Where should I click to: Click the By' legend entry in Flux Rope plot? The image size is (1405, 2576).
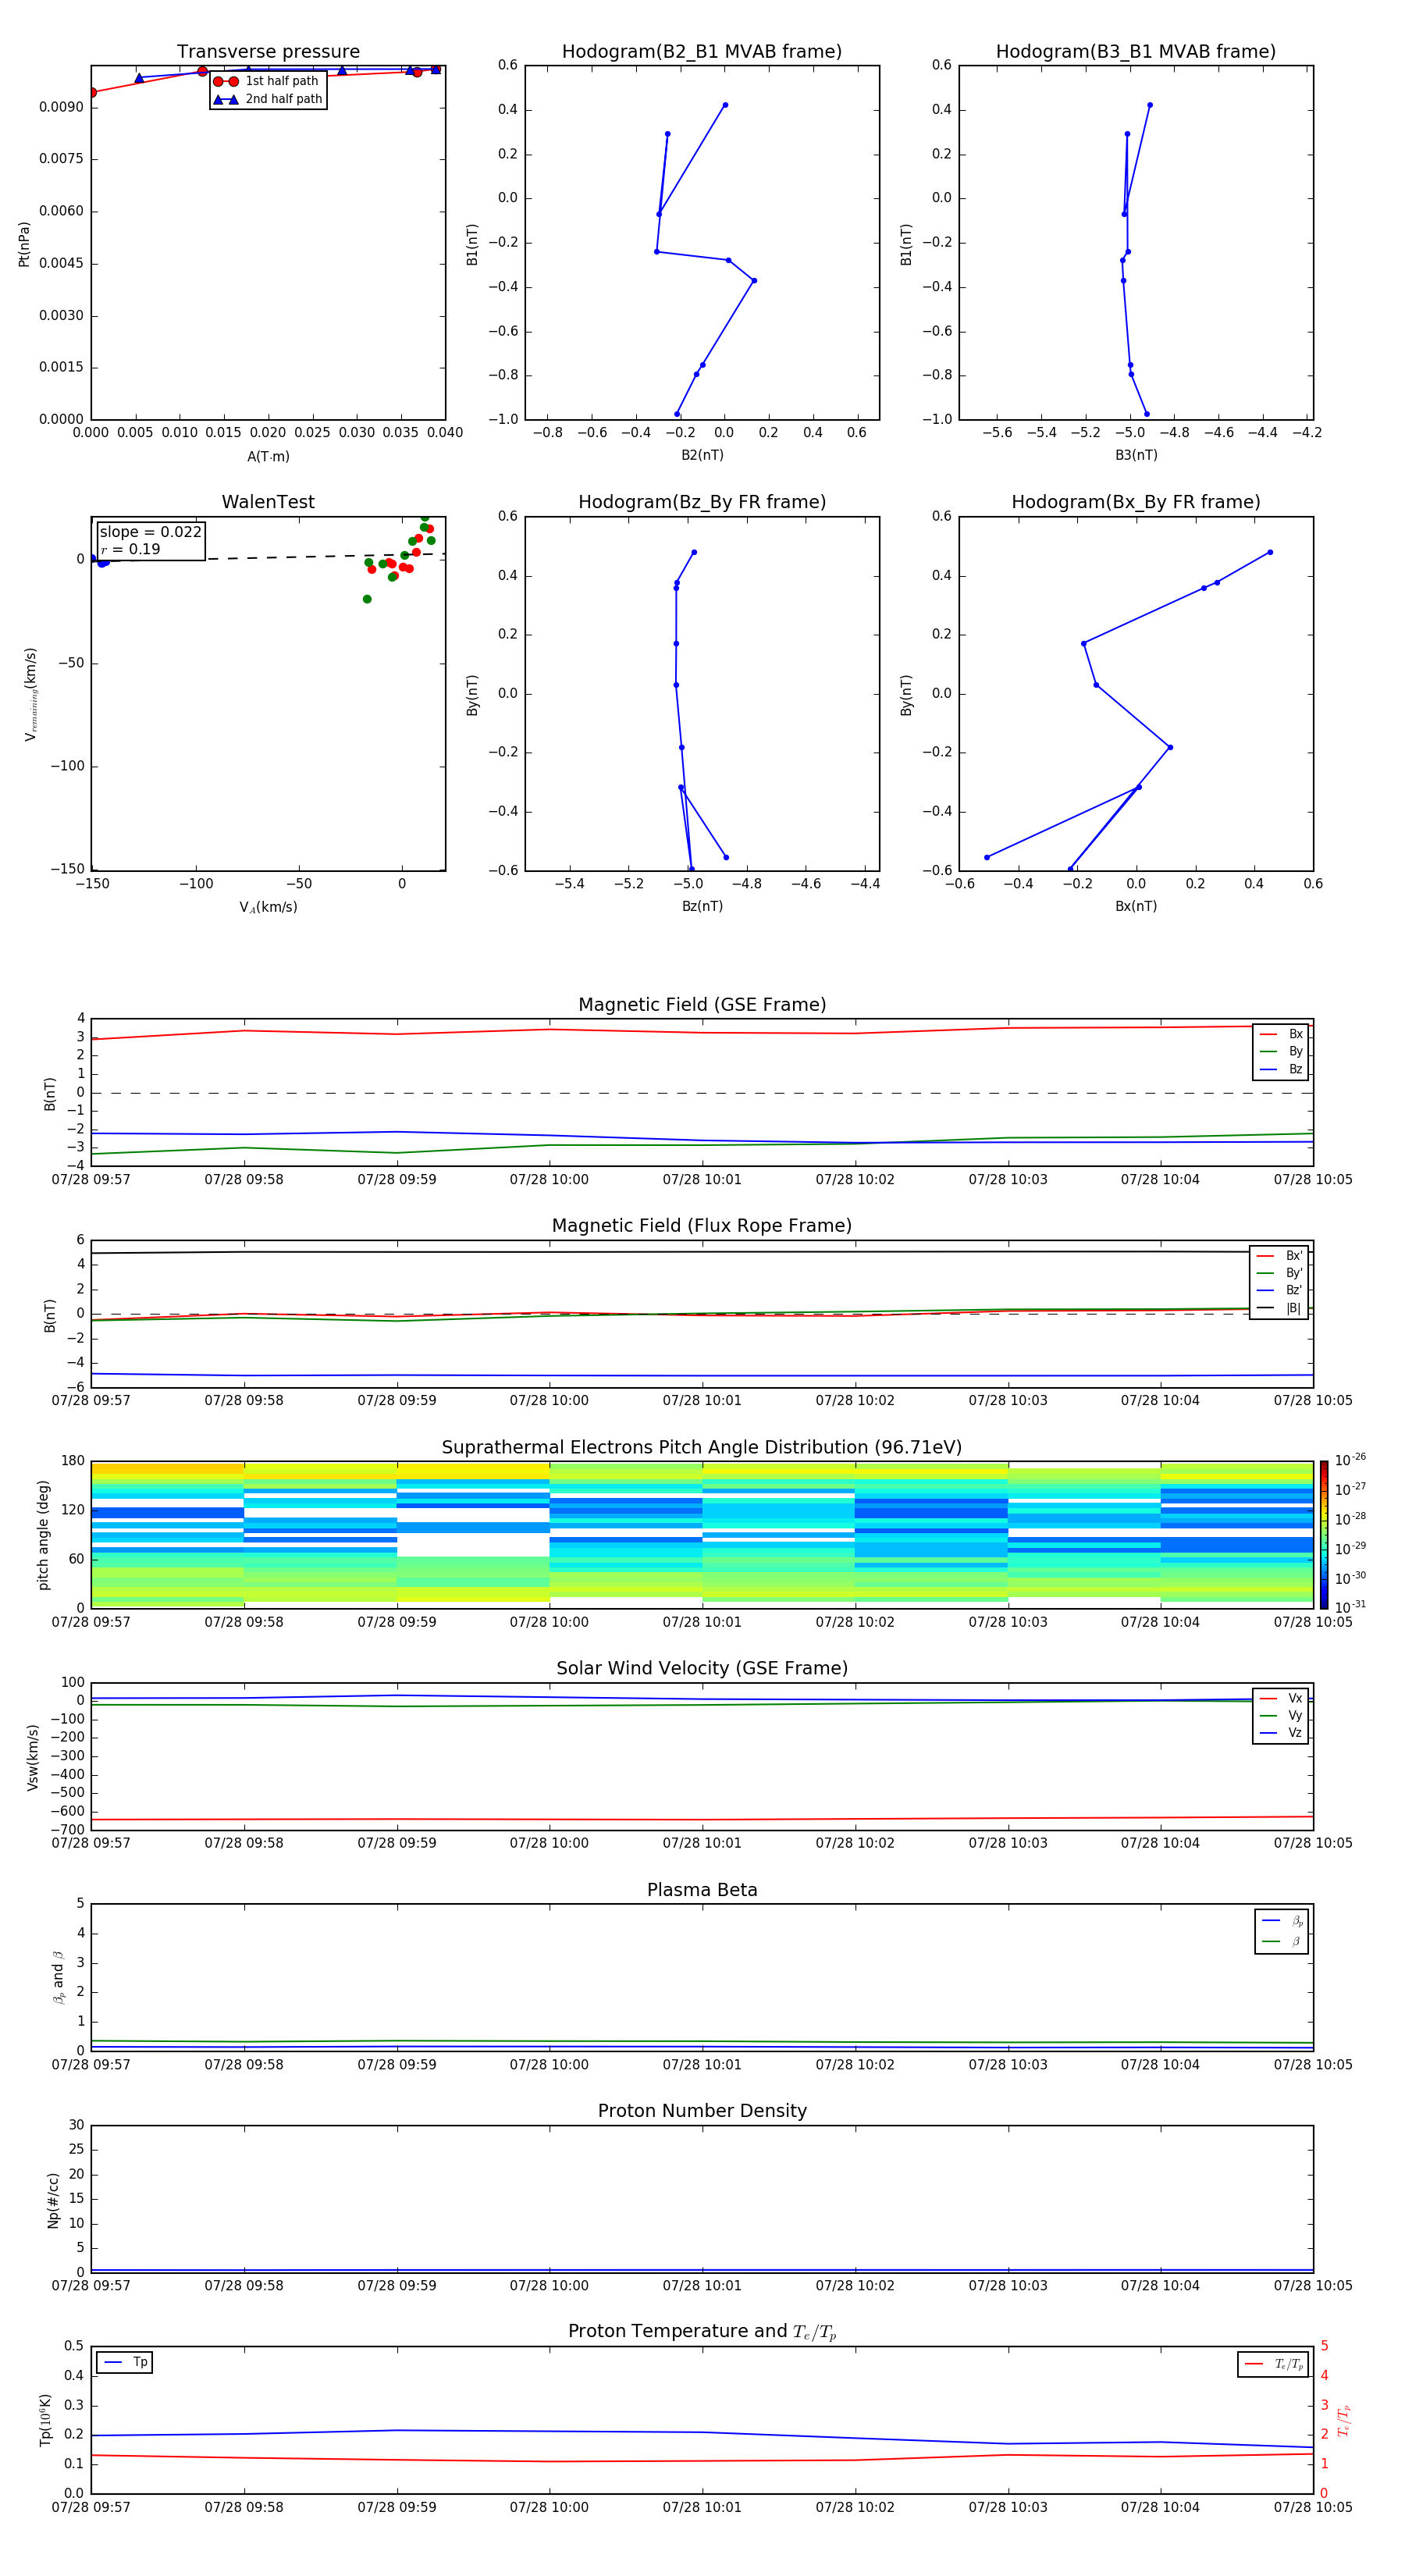click(1279, 1273)
